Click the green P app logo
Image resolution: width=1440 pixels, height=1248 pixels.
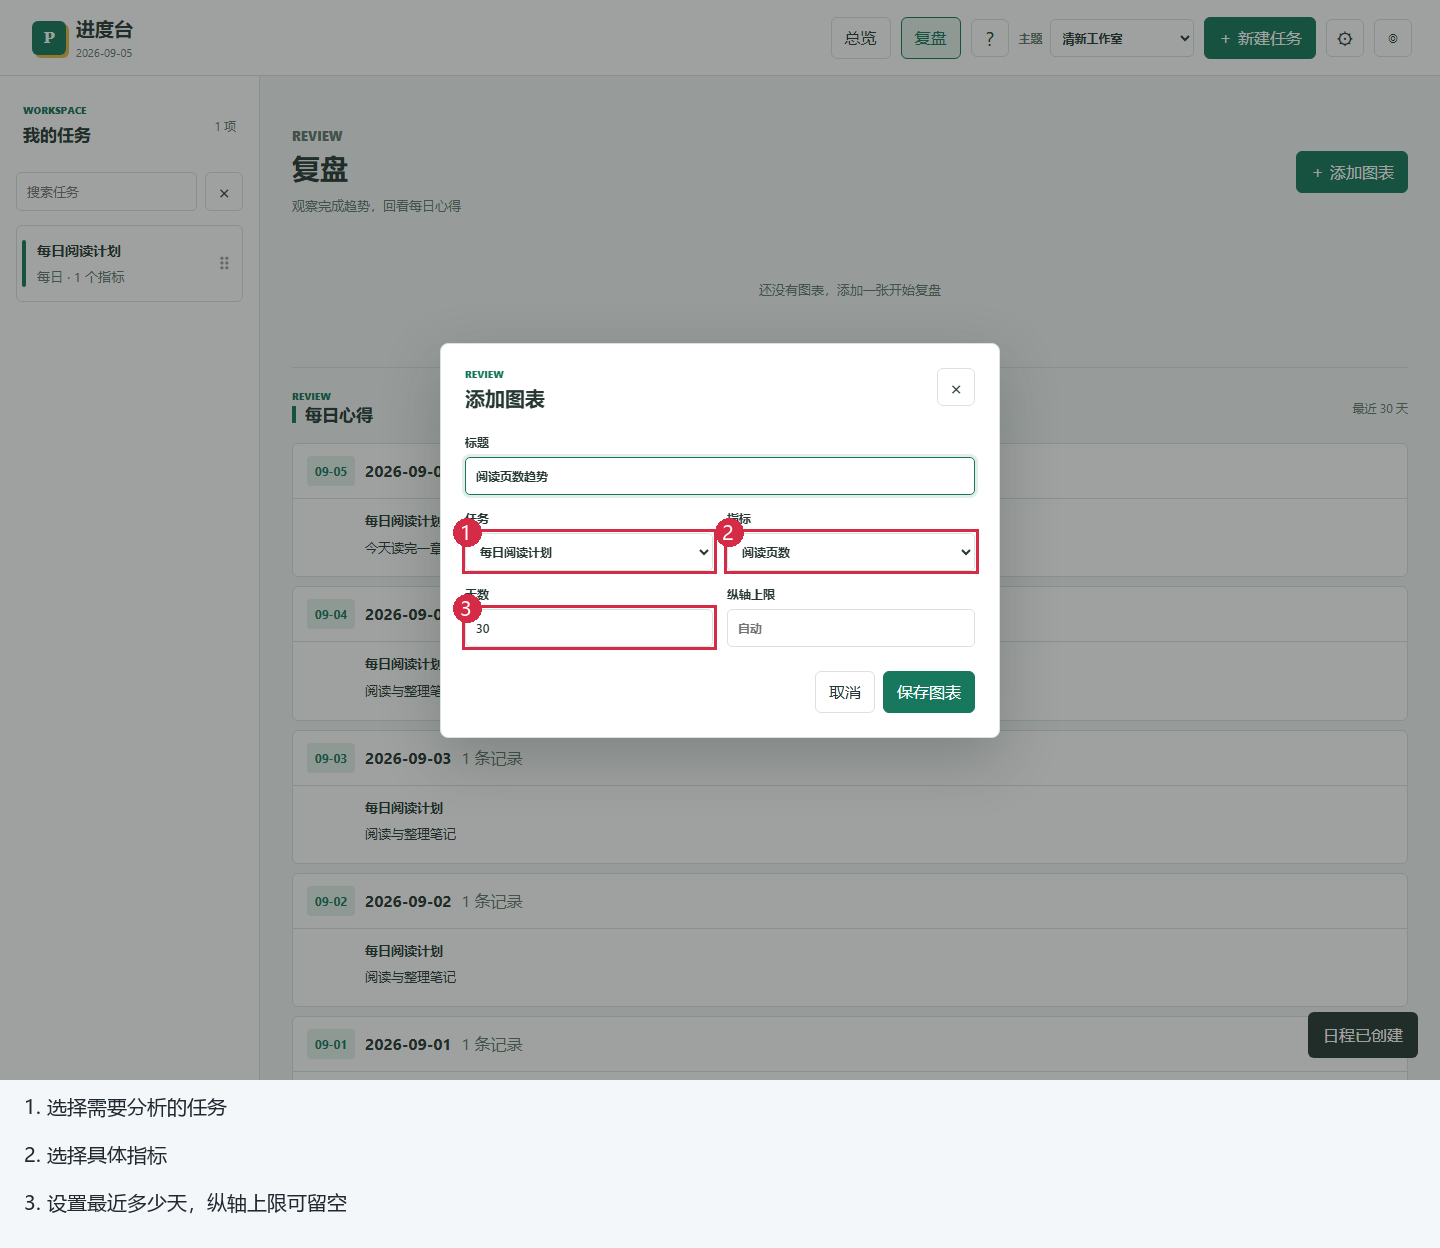[49, 38]
